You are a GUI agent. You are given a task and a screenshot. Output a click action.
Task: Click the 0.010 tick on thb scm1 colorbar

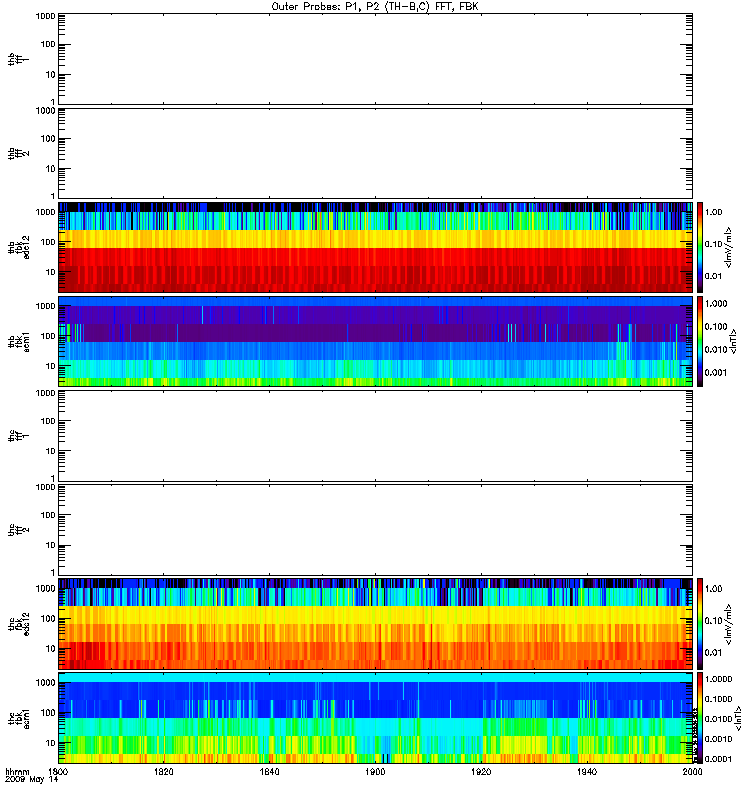coord(716,349)
